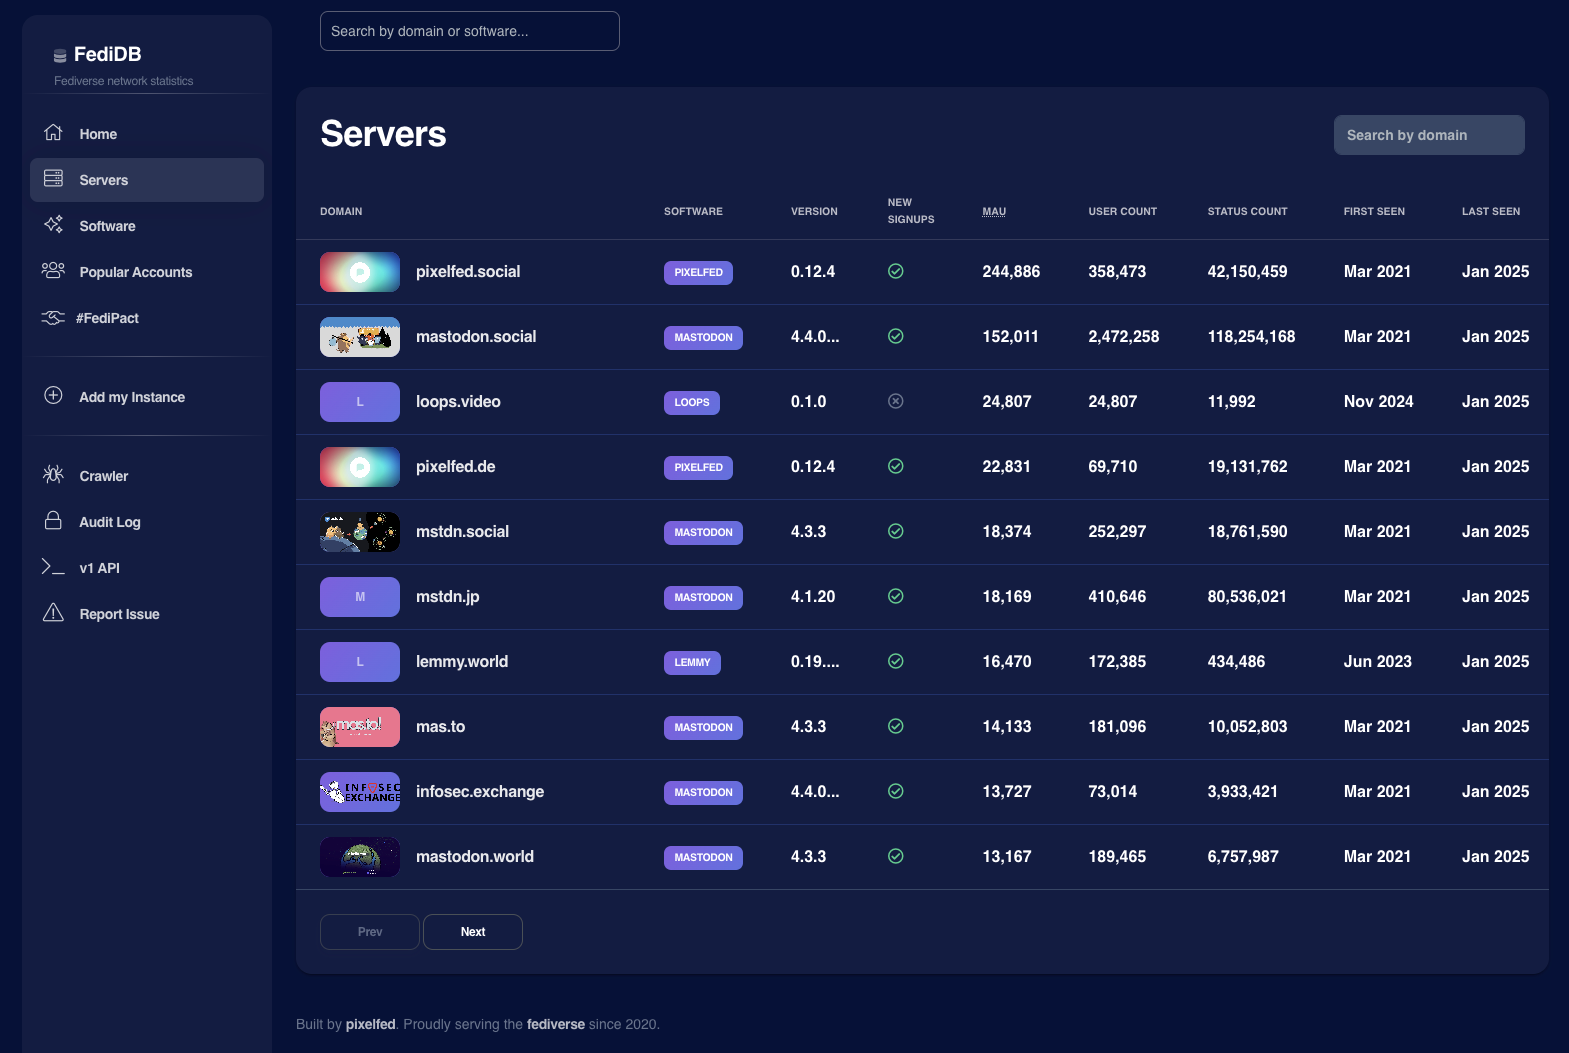The height and width of the screenshot is (1053, 1569).
Task: Open the fediverse link in footer
Action: coord(556,1024)
